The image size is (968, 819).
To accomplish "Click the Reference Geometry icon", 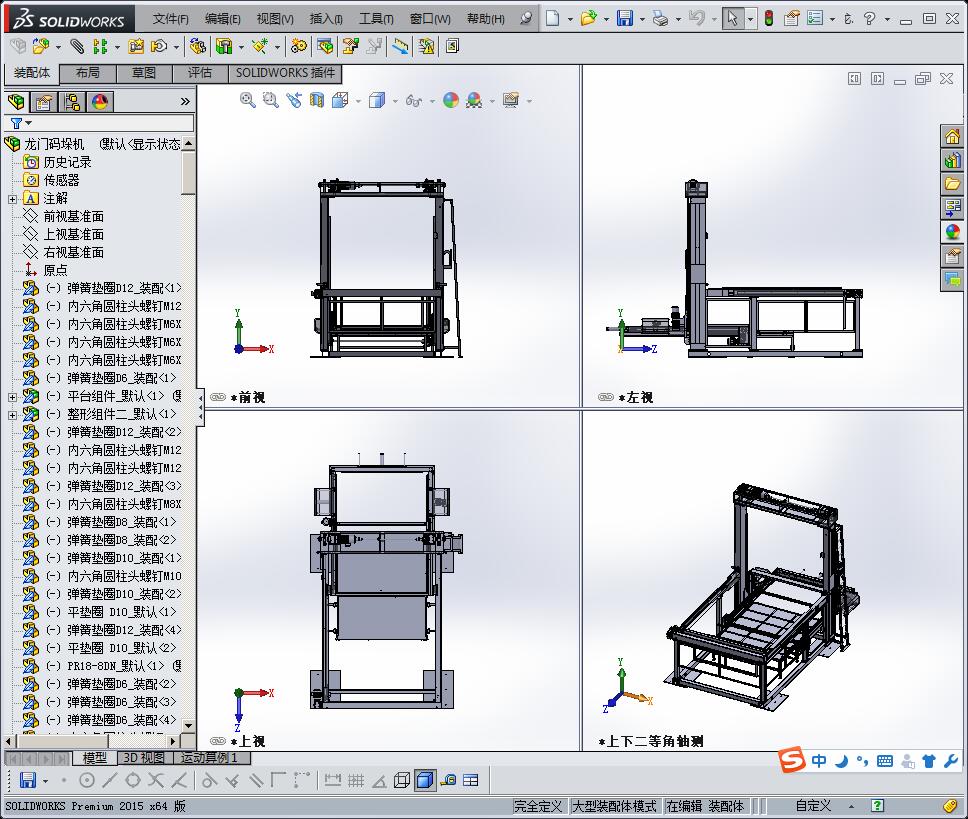I will coord(259,46).
